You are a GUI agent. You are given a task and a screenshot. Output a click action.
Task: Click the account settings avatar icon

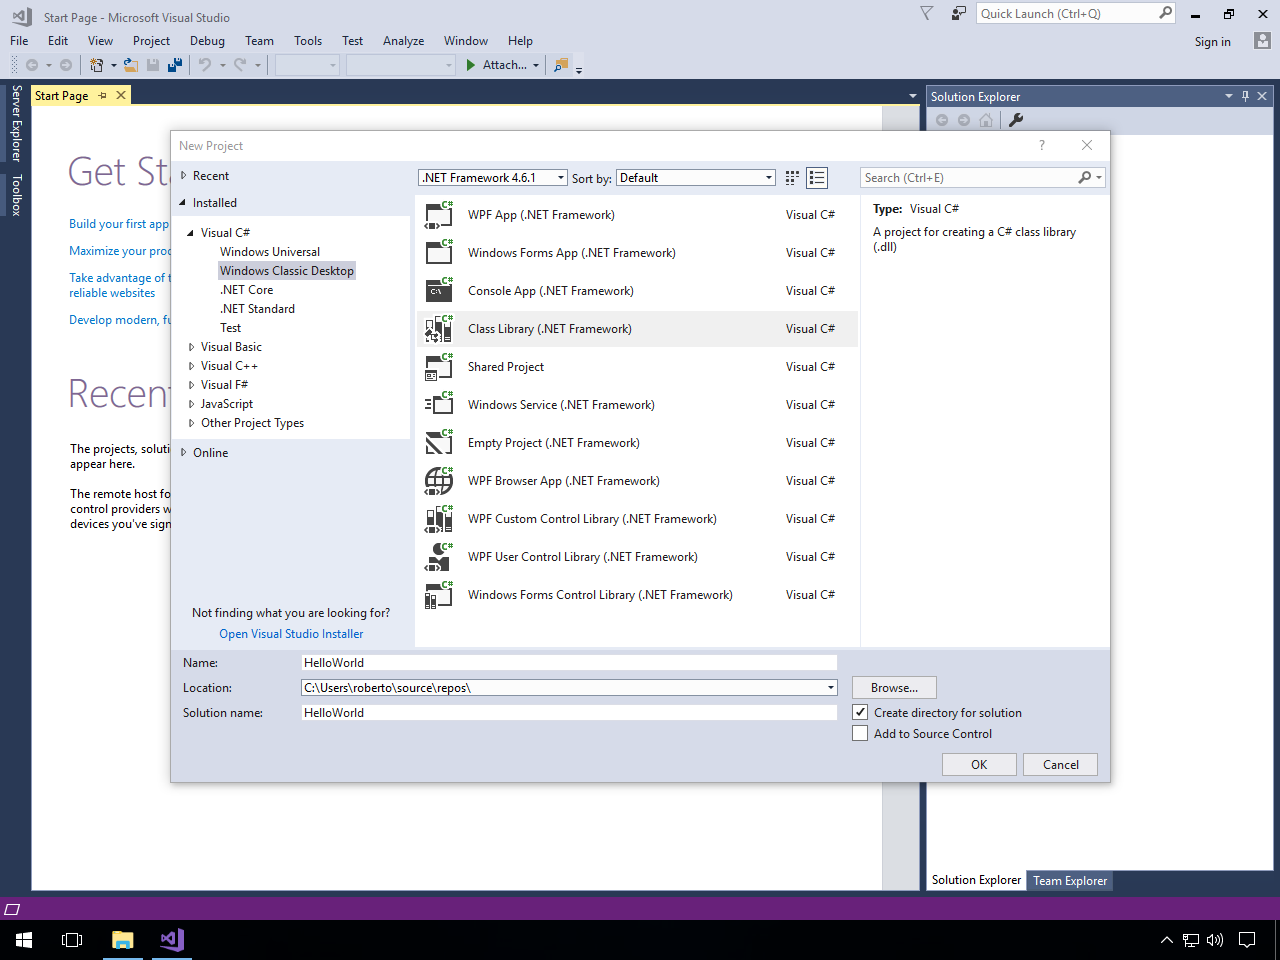coord(1262,41)
